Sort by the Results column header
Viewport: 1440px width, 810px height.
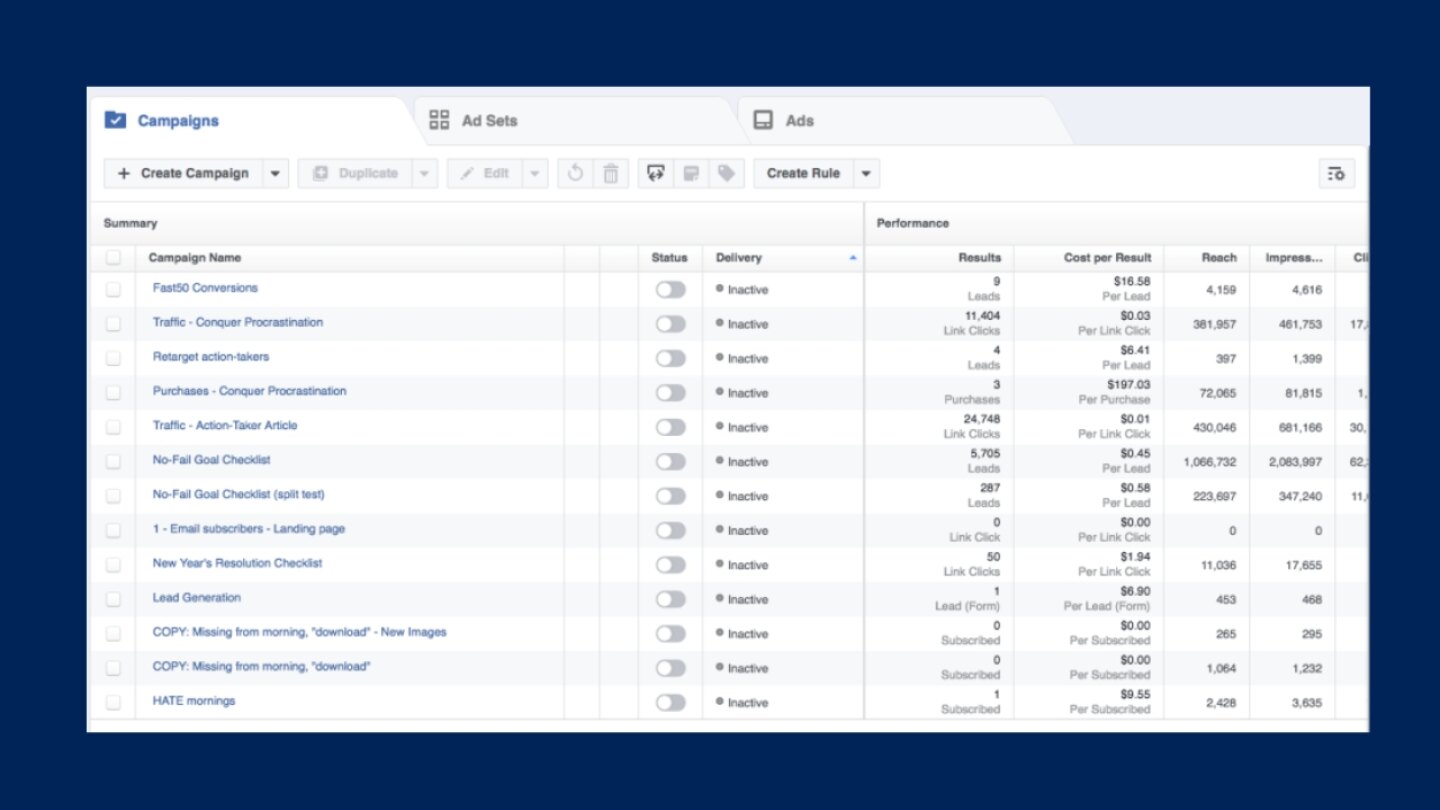(979, 258)
